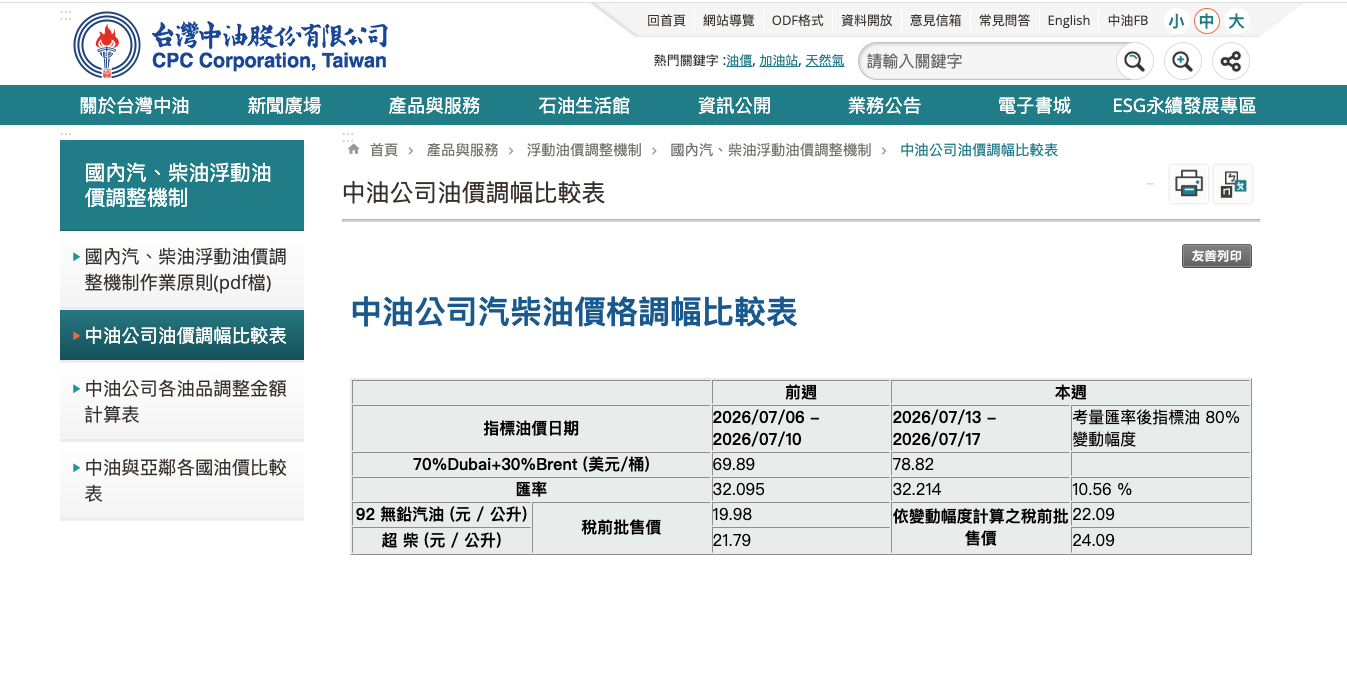The width and height of the screenshot is (1347, 687).
Task: Click 回首頁 top link
Action: 666,21
